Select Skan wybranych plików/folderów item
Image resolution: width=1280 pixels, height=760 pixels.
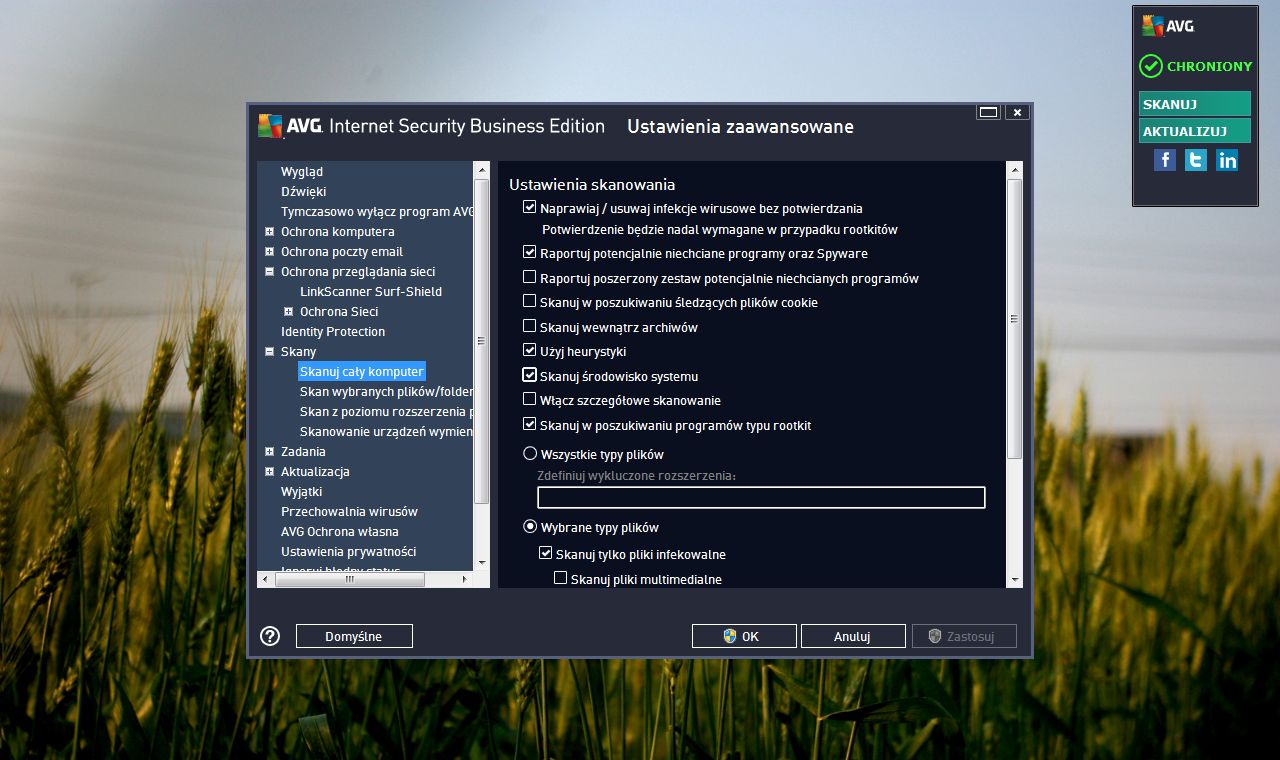(386, 392)
